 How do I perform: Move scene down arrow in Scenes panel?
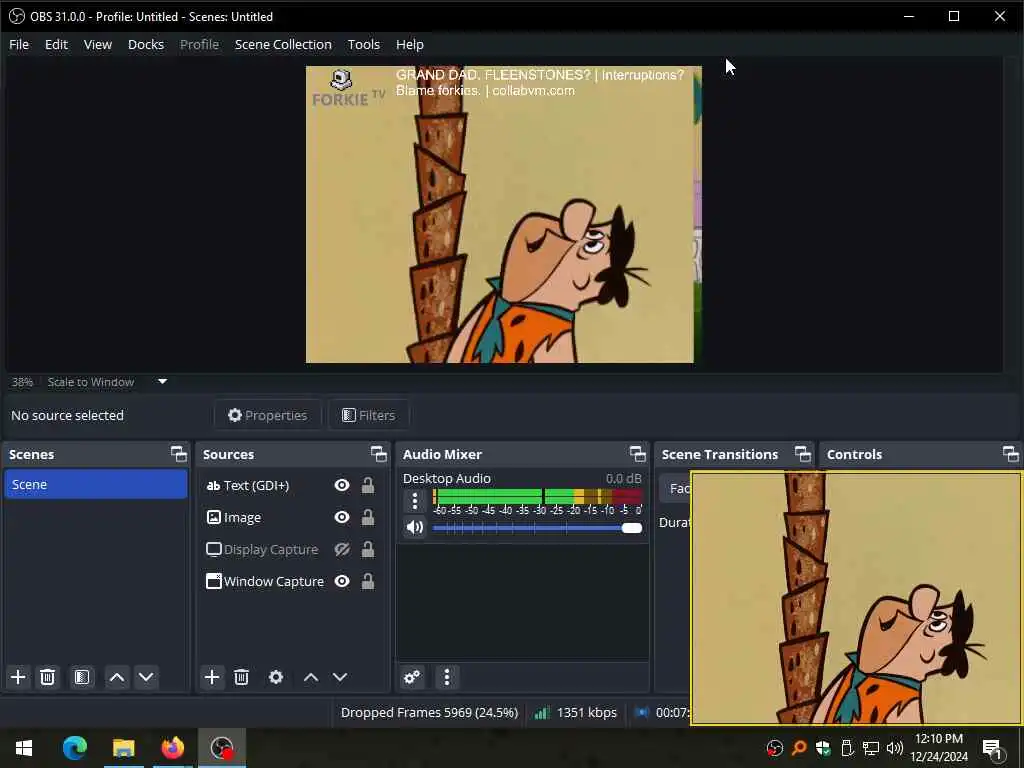click(x=146, y=677)
